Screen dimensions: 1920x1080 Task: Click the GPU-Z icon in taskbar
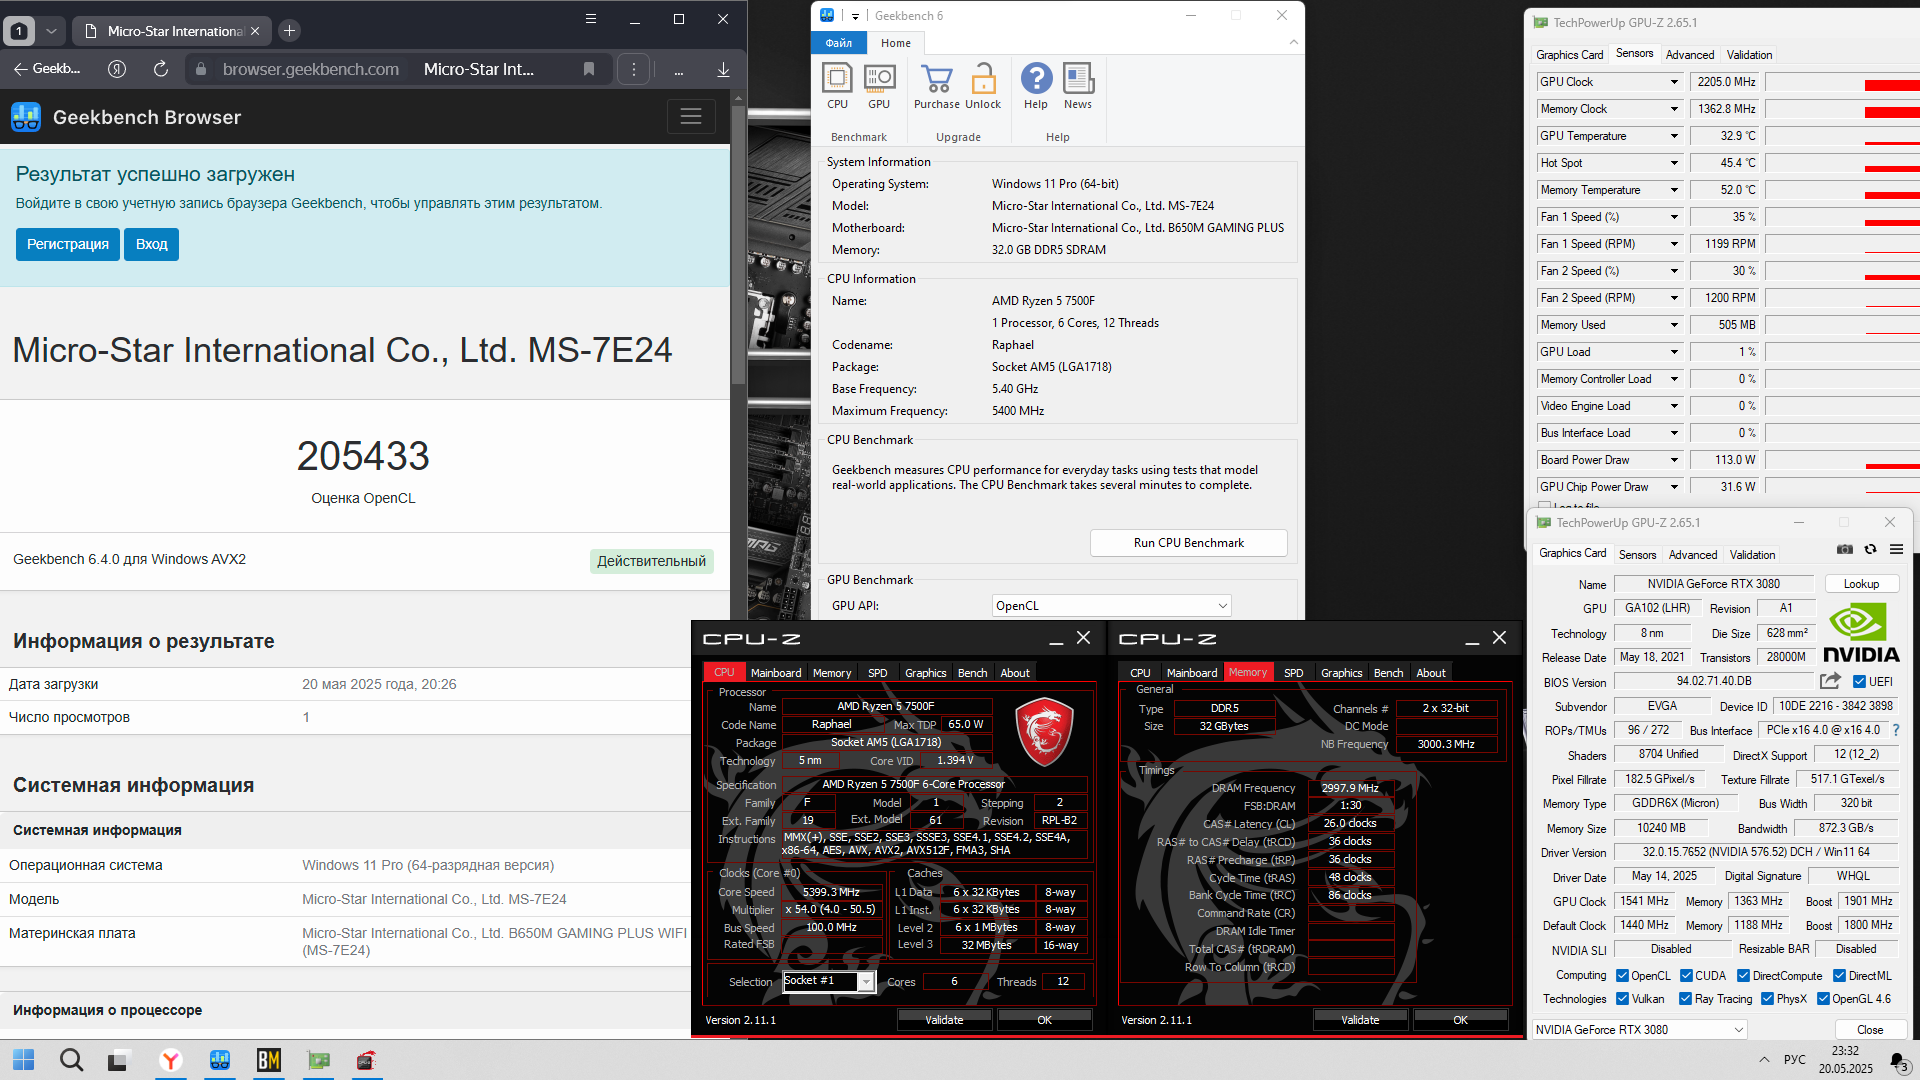[x=318, y=1060]
